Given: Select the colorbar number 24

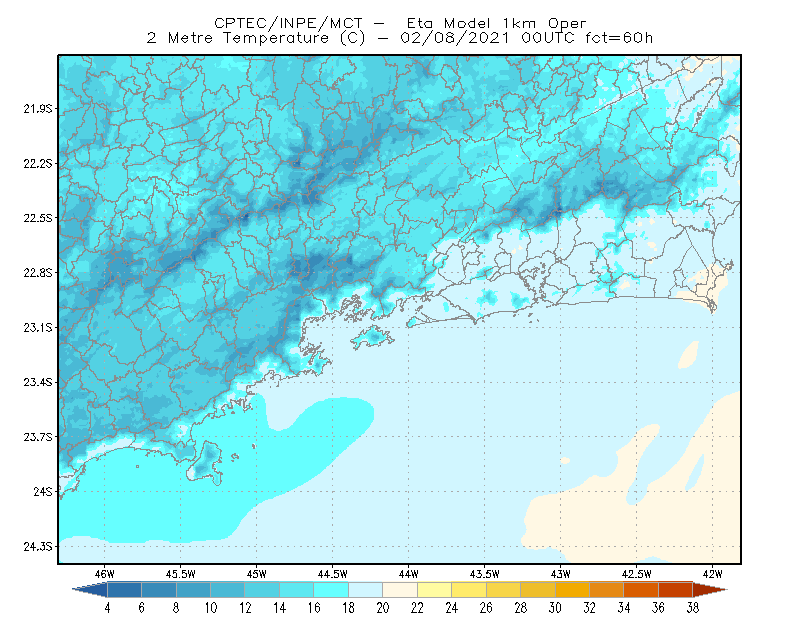Looking at the screenshot, I should [452, 608].
